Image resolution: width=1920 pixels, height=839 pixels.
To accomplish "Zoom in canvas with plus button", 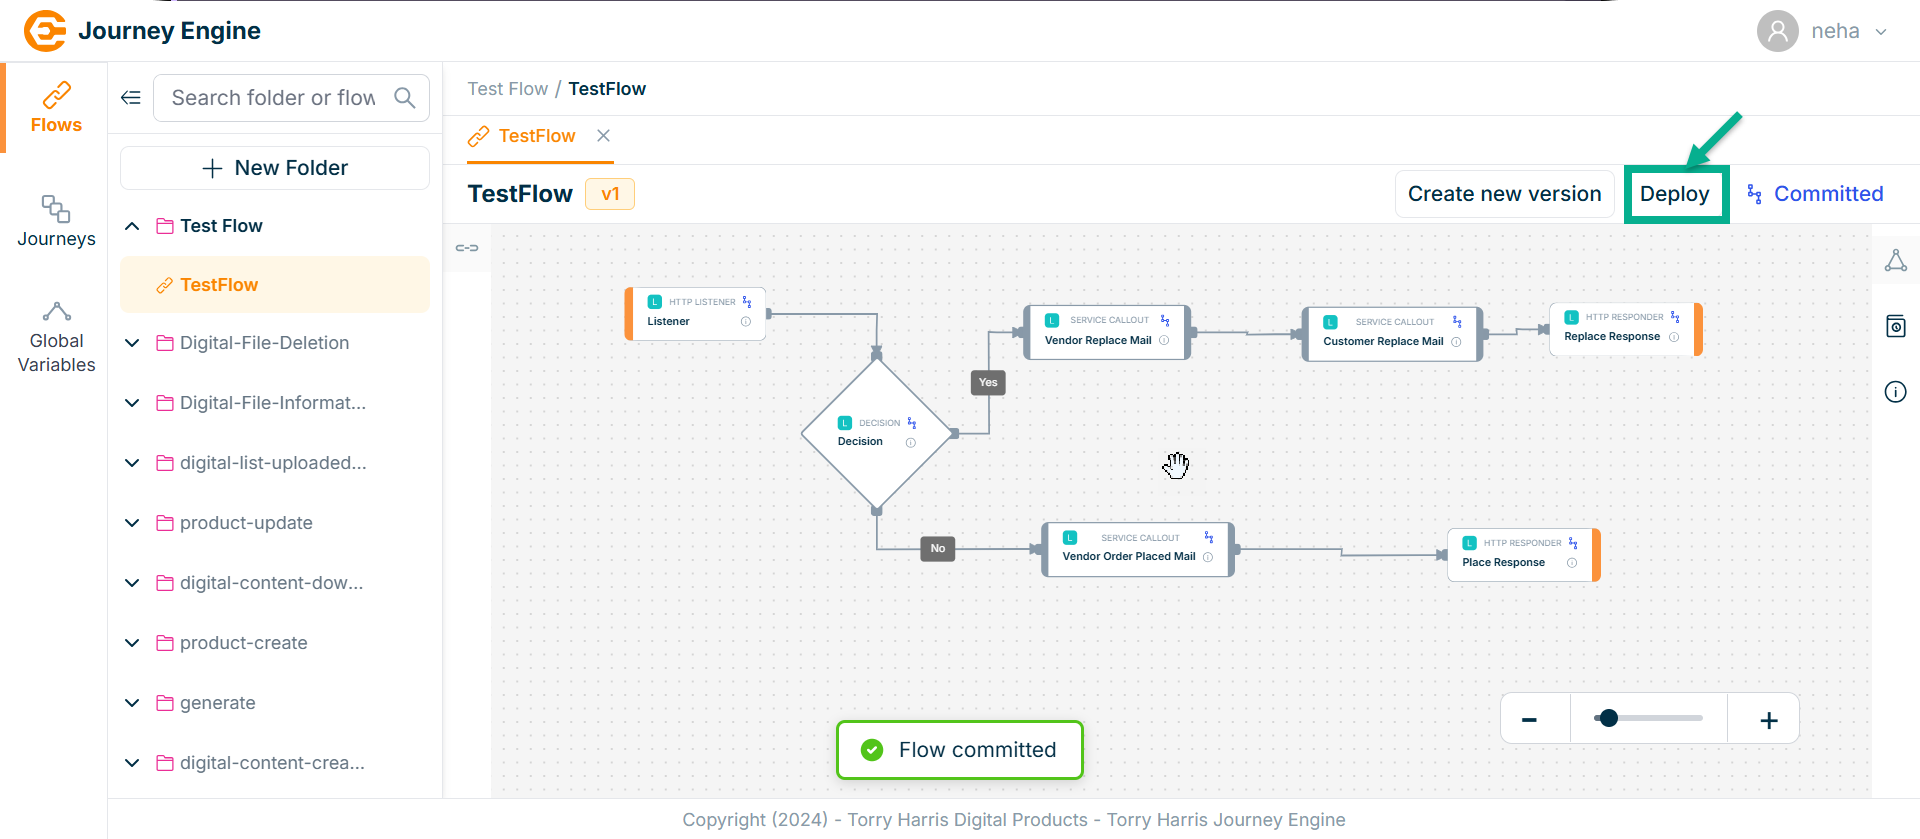I will point(1768,720).
